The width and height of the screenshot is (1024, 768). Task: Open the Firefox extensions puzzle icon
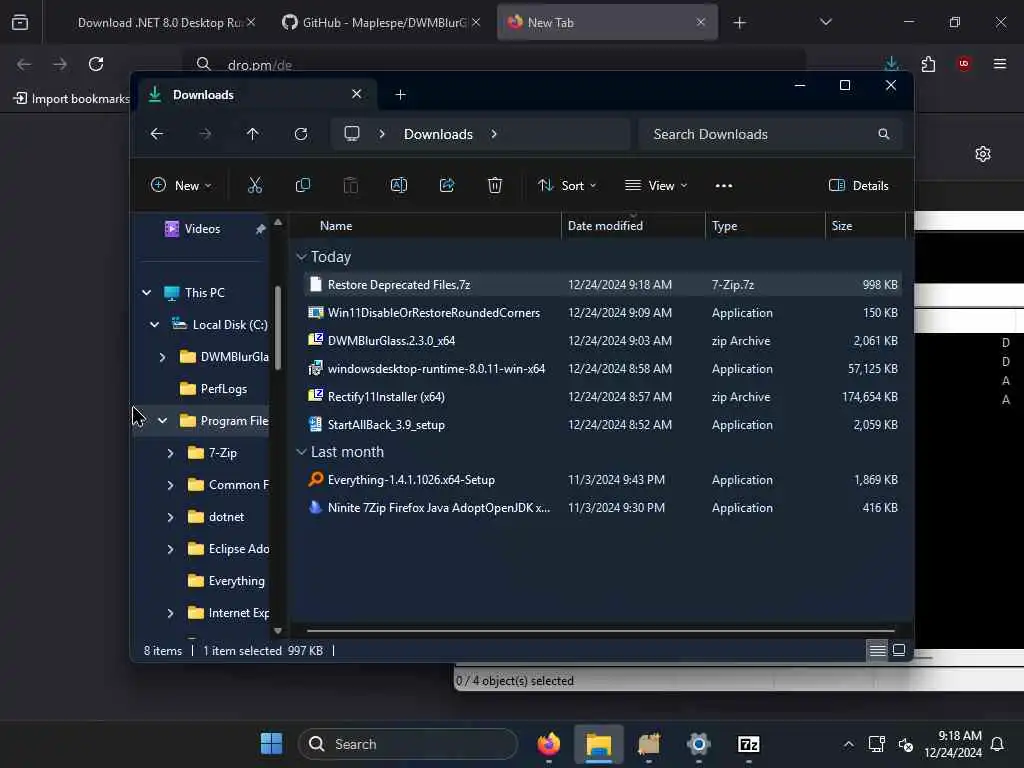pyautogui.click(x=928, y=64)
